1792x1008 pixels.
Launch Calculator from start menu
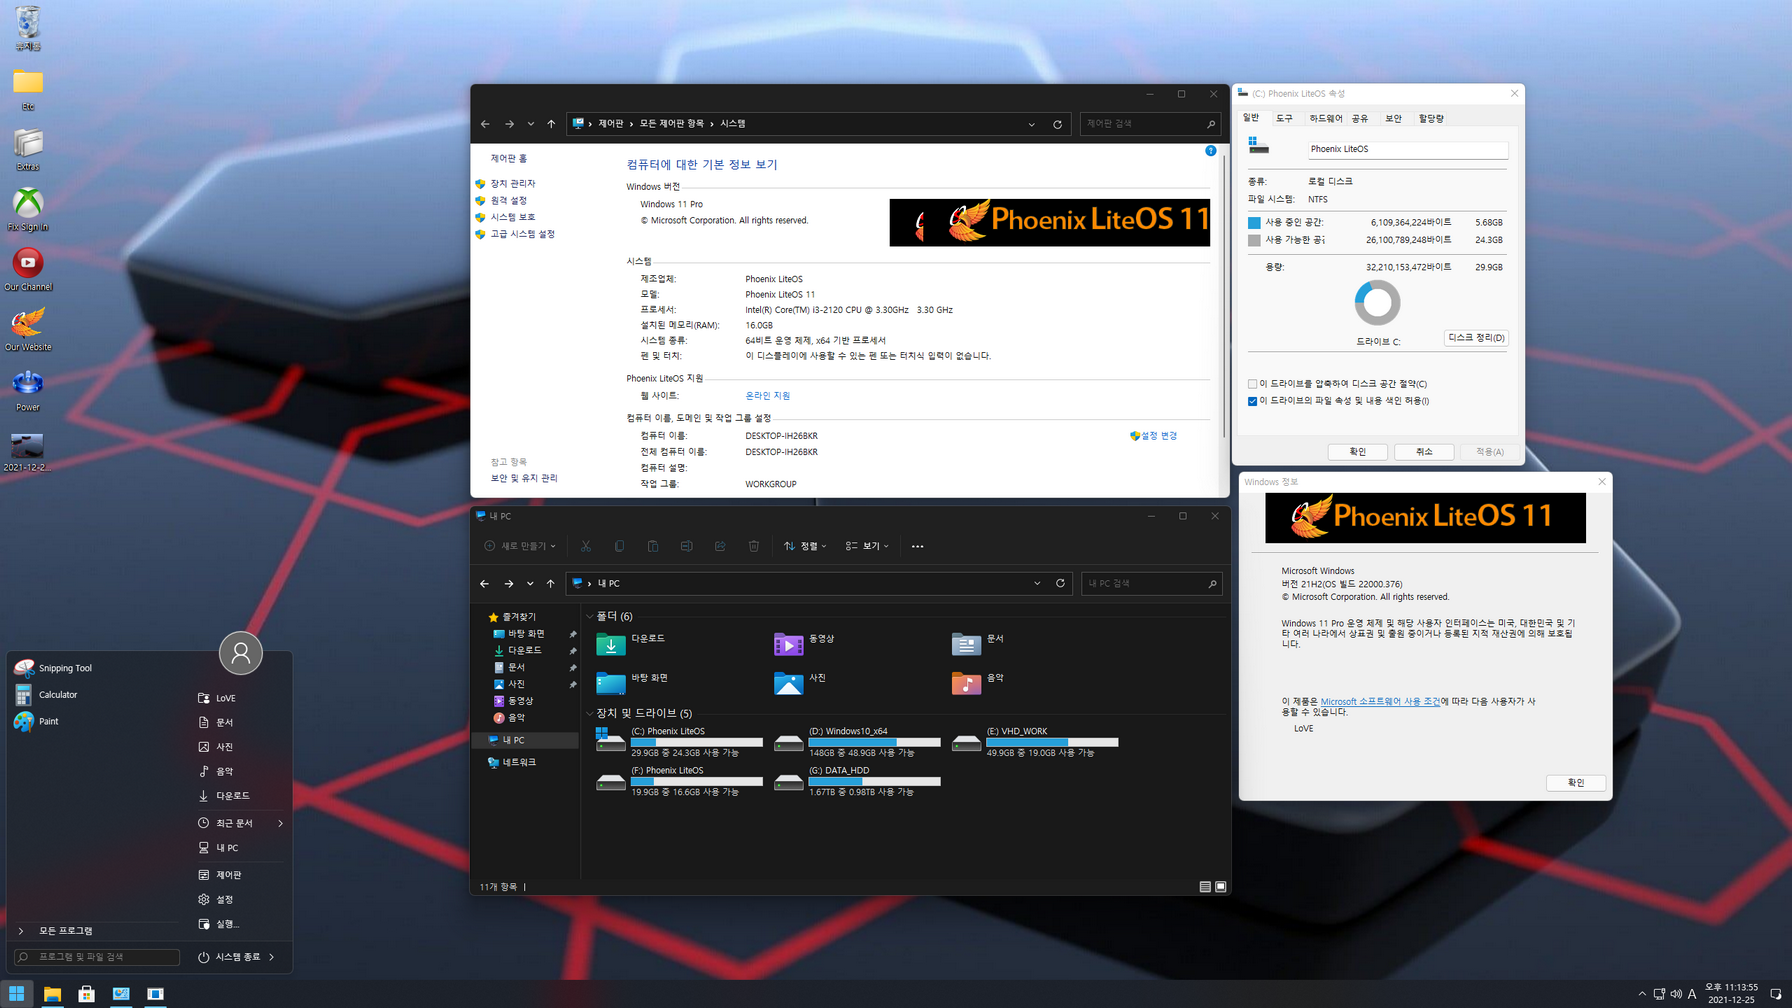(x=47, y=695)
